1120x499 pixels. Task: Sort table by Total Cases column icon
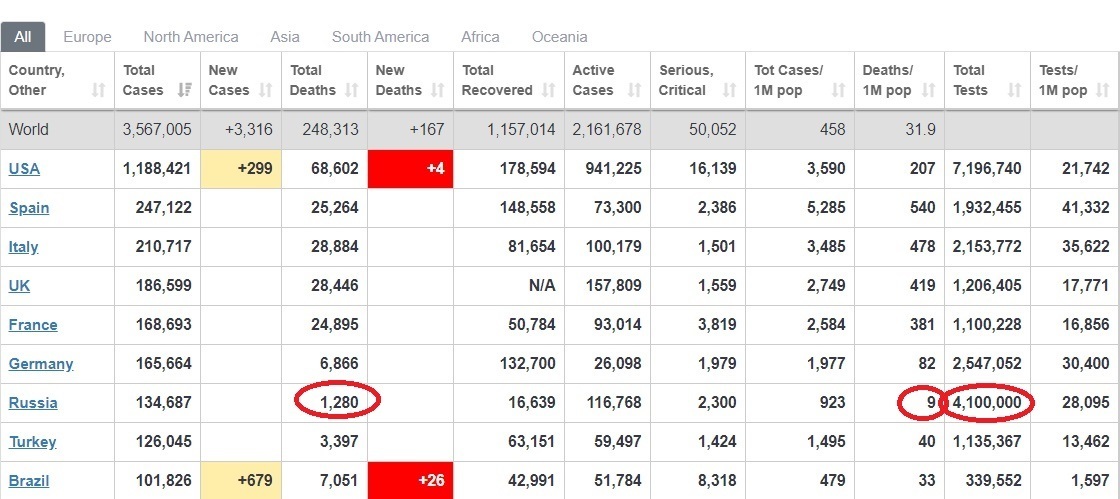(x=184, y=90)
